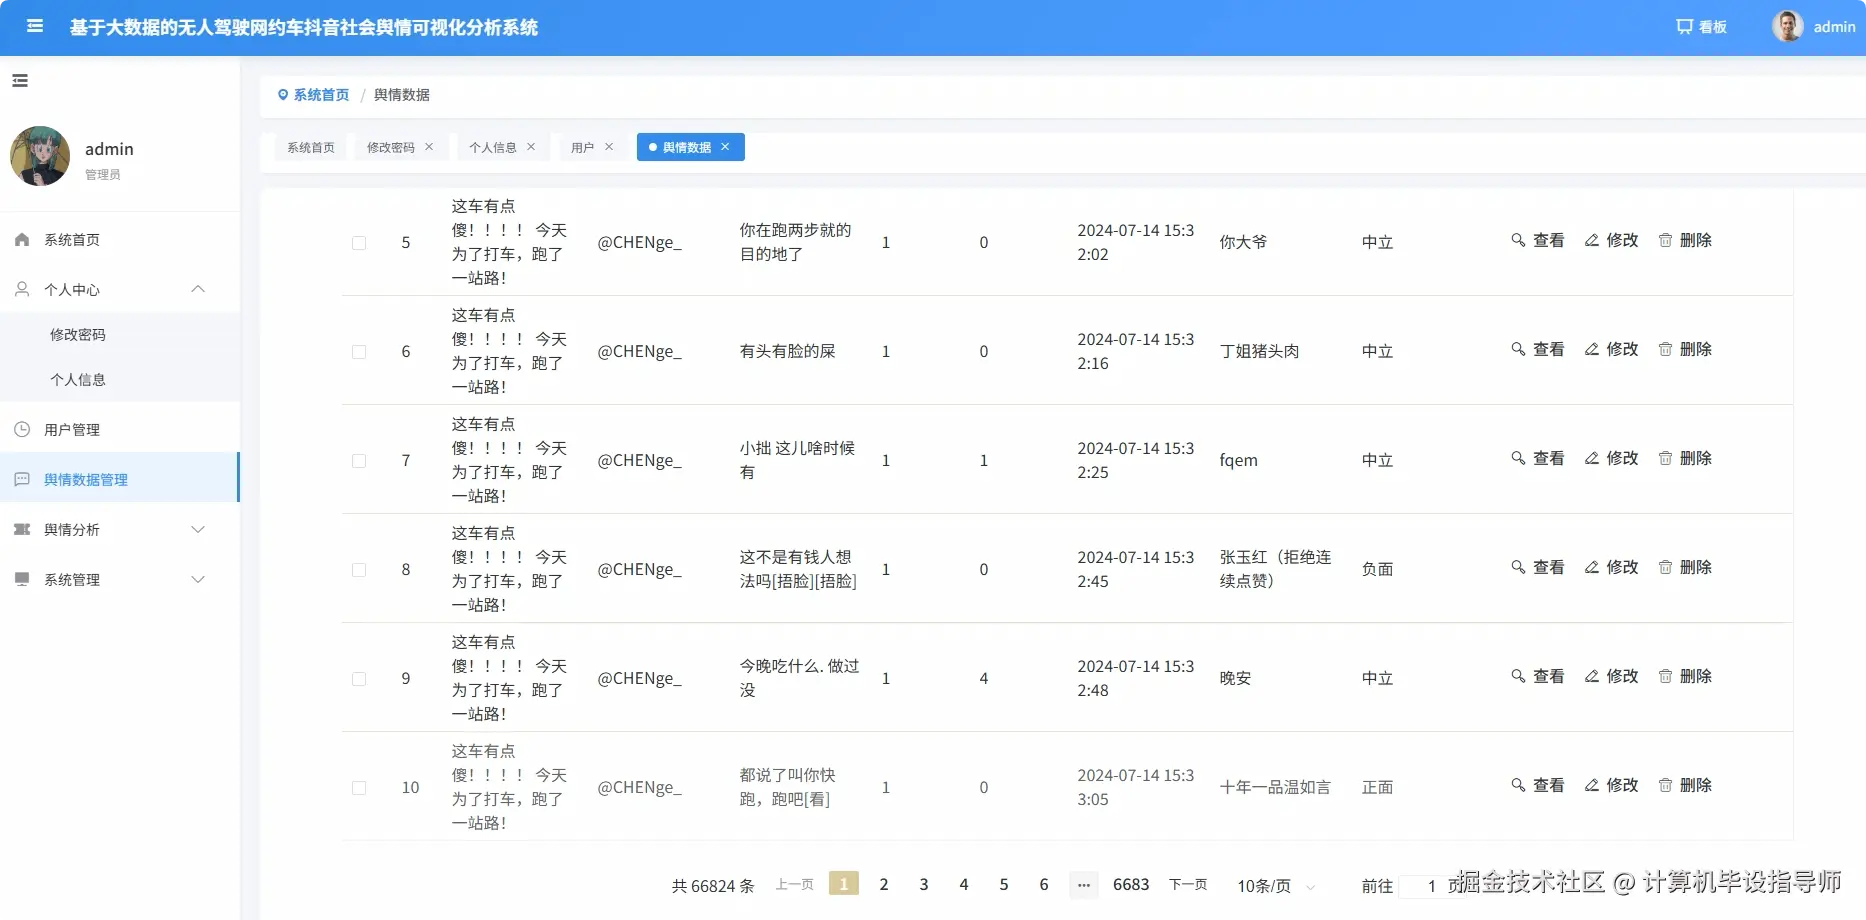Viewport: 1866px width, 920px height.
Task: Check the checkbox on row 6
Action: [x=359, y=351]
